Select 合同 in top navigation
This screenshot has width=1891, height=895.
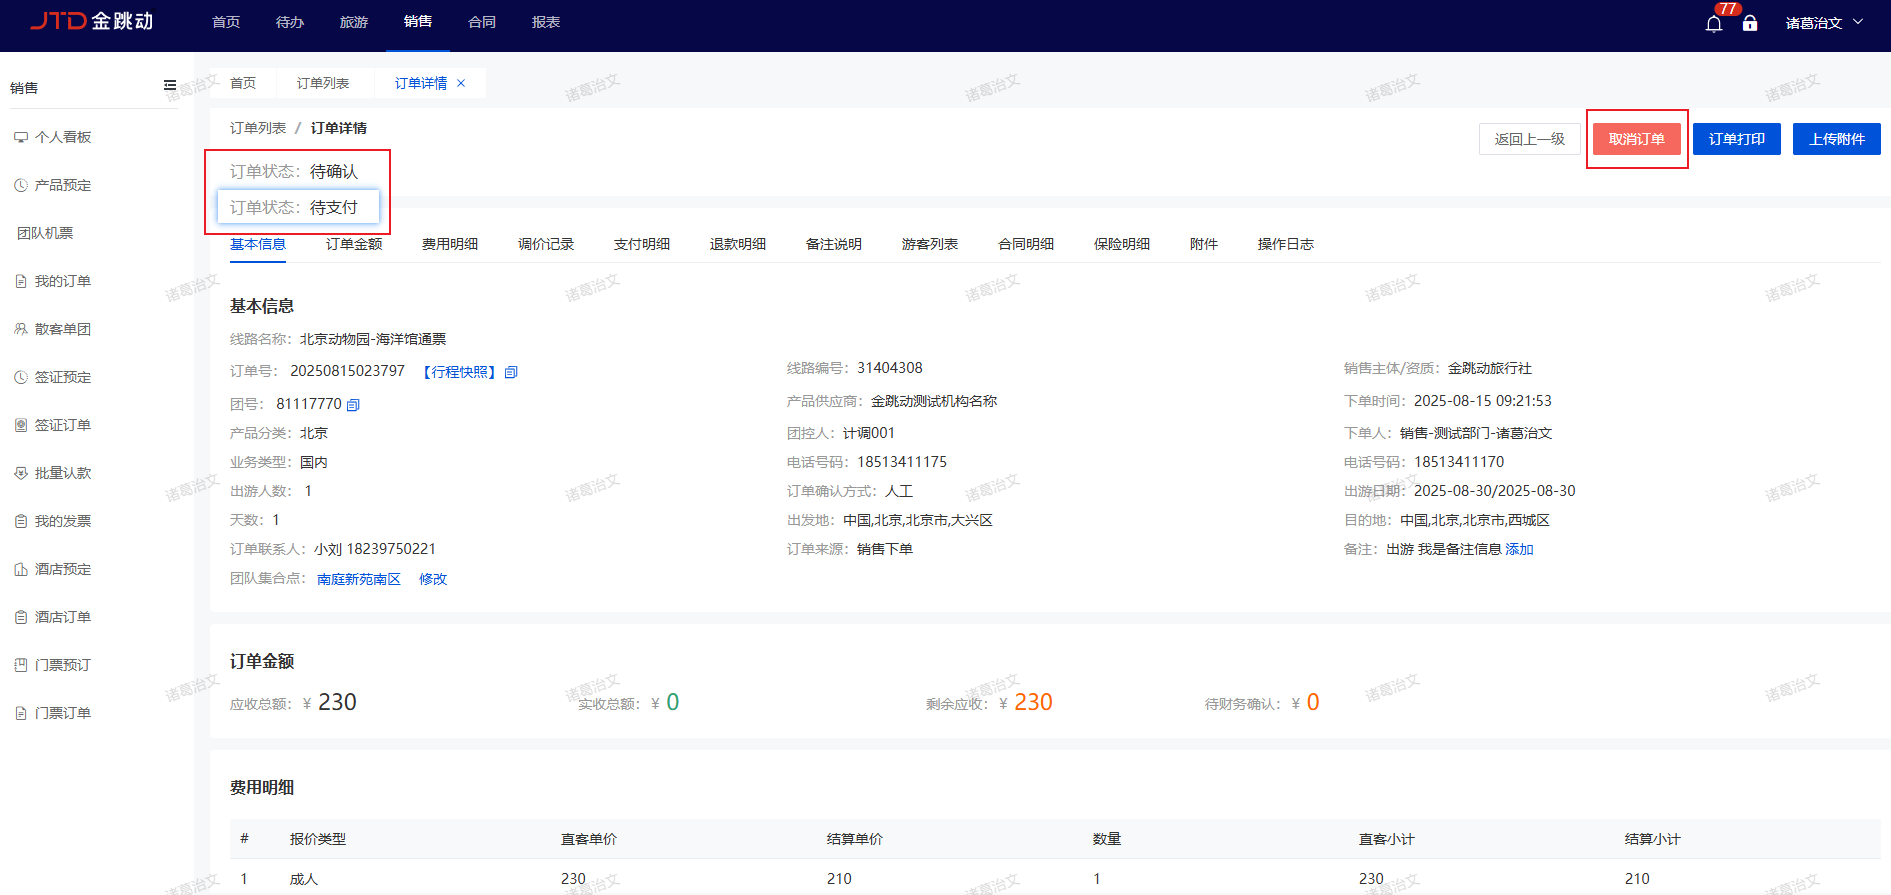click(x=481, y=22)
